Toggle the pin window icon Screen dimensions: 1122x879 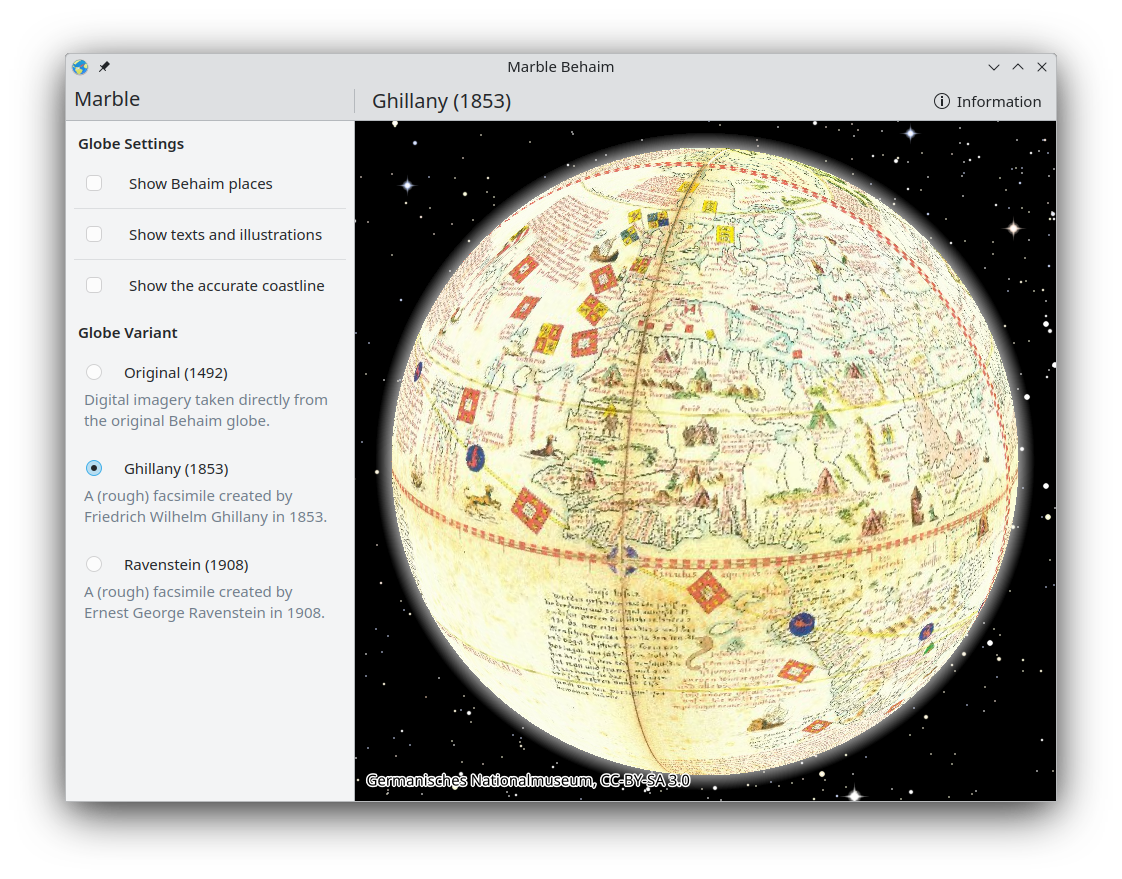pyautogui.click(x=104, y=67)
